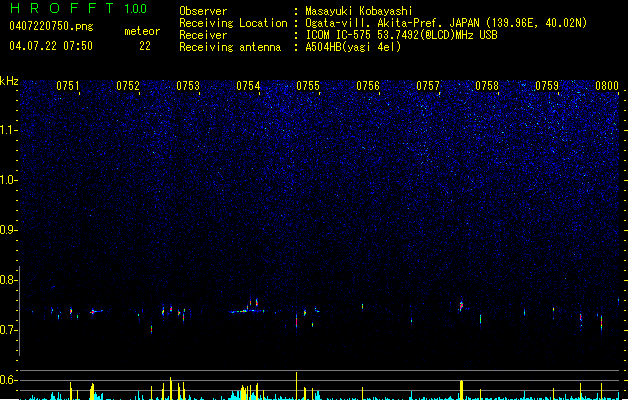Click the HROFFT 1.00 title text
629x400 pixels.
click(78, 8)
